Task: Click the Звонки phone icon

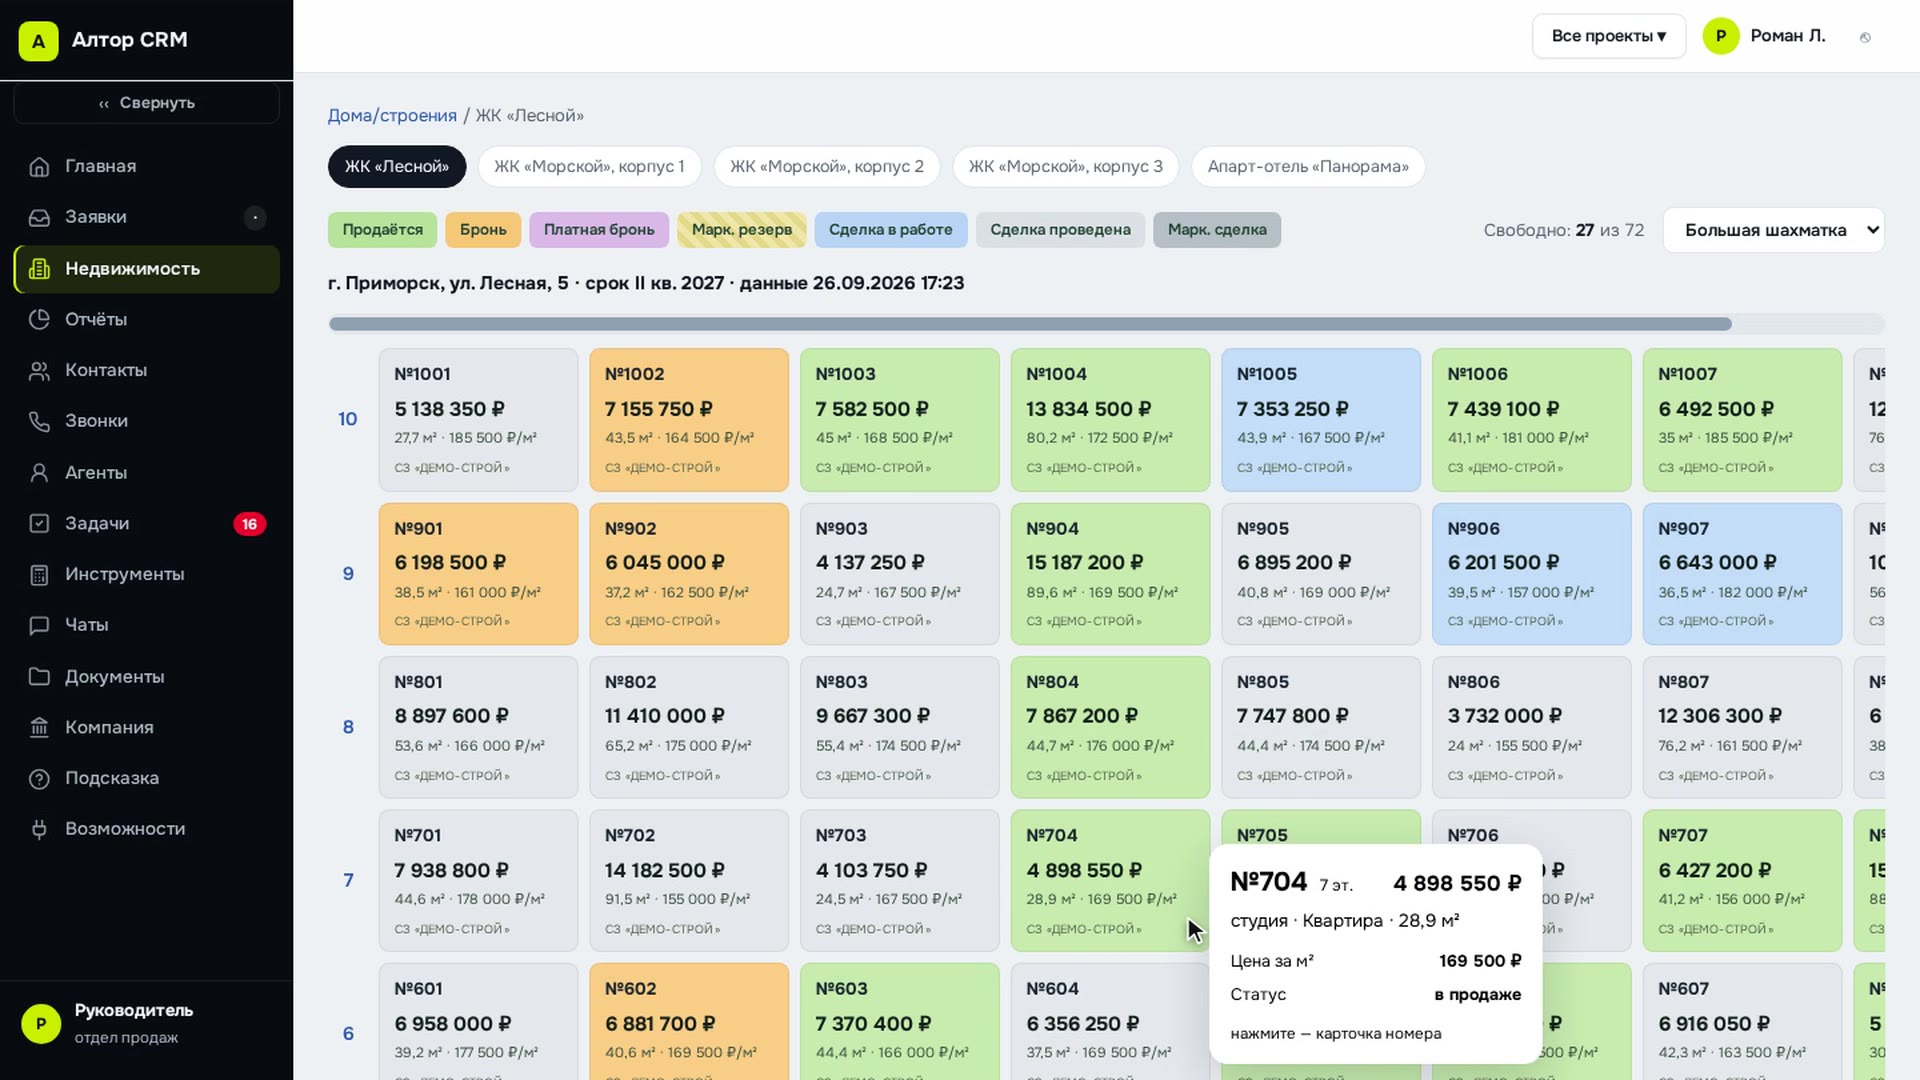Action: (x=39, y=422)
